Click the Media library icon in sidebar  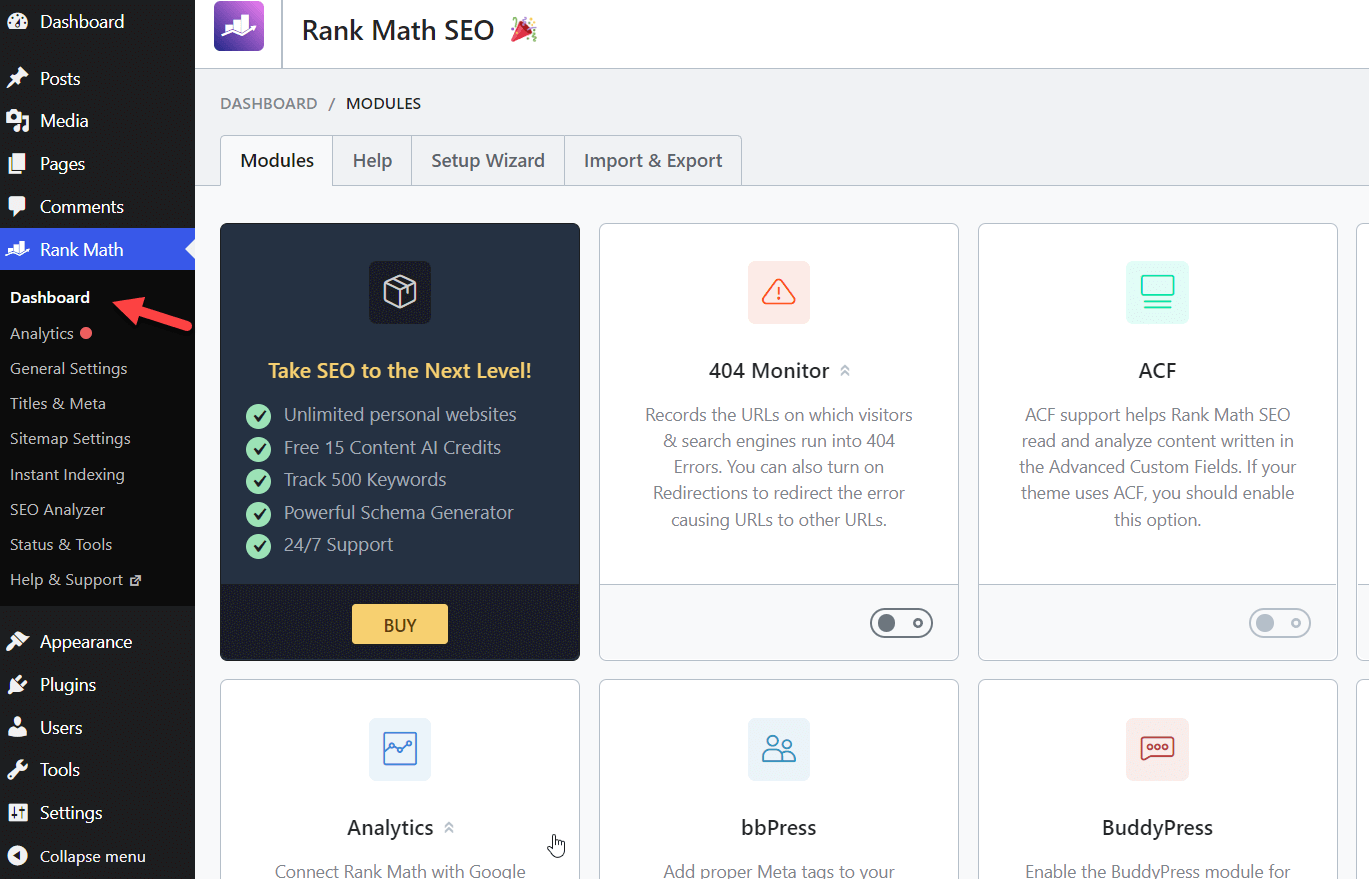coord(22,120)
